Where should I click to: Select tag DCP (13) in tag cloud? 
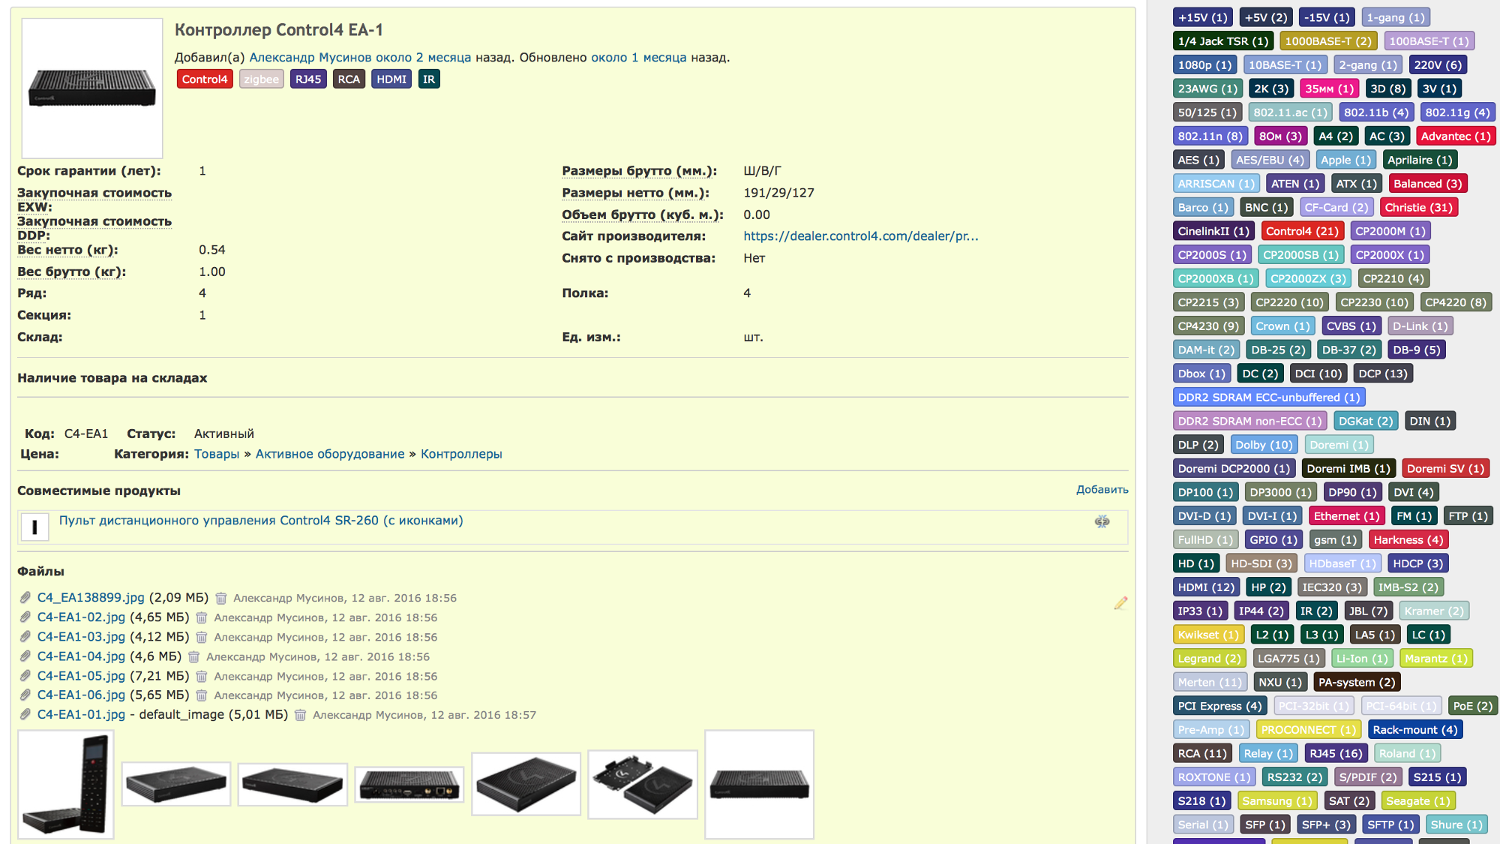(1383, 373)
